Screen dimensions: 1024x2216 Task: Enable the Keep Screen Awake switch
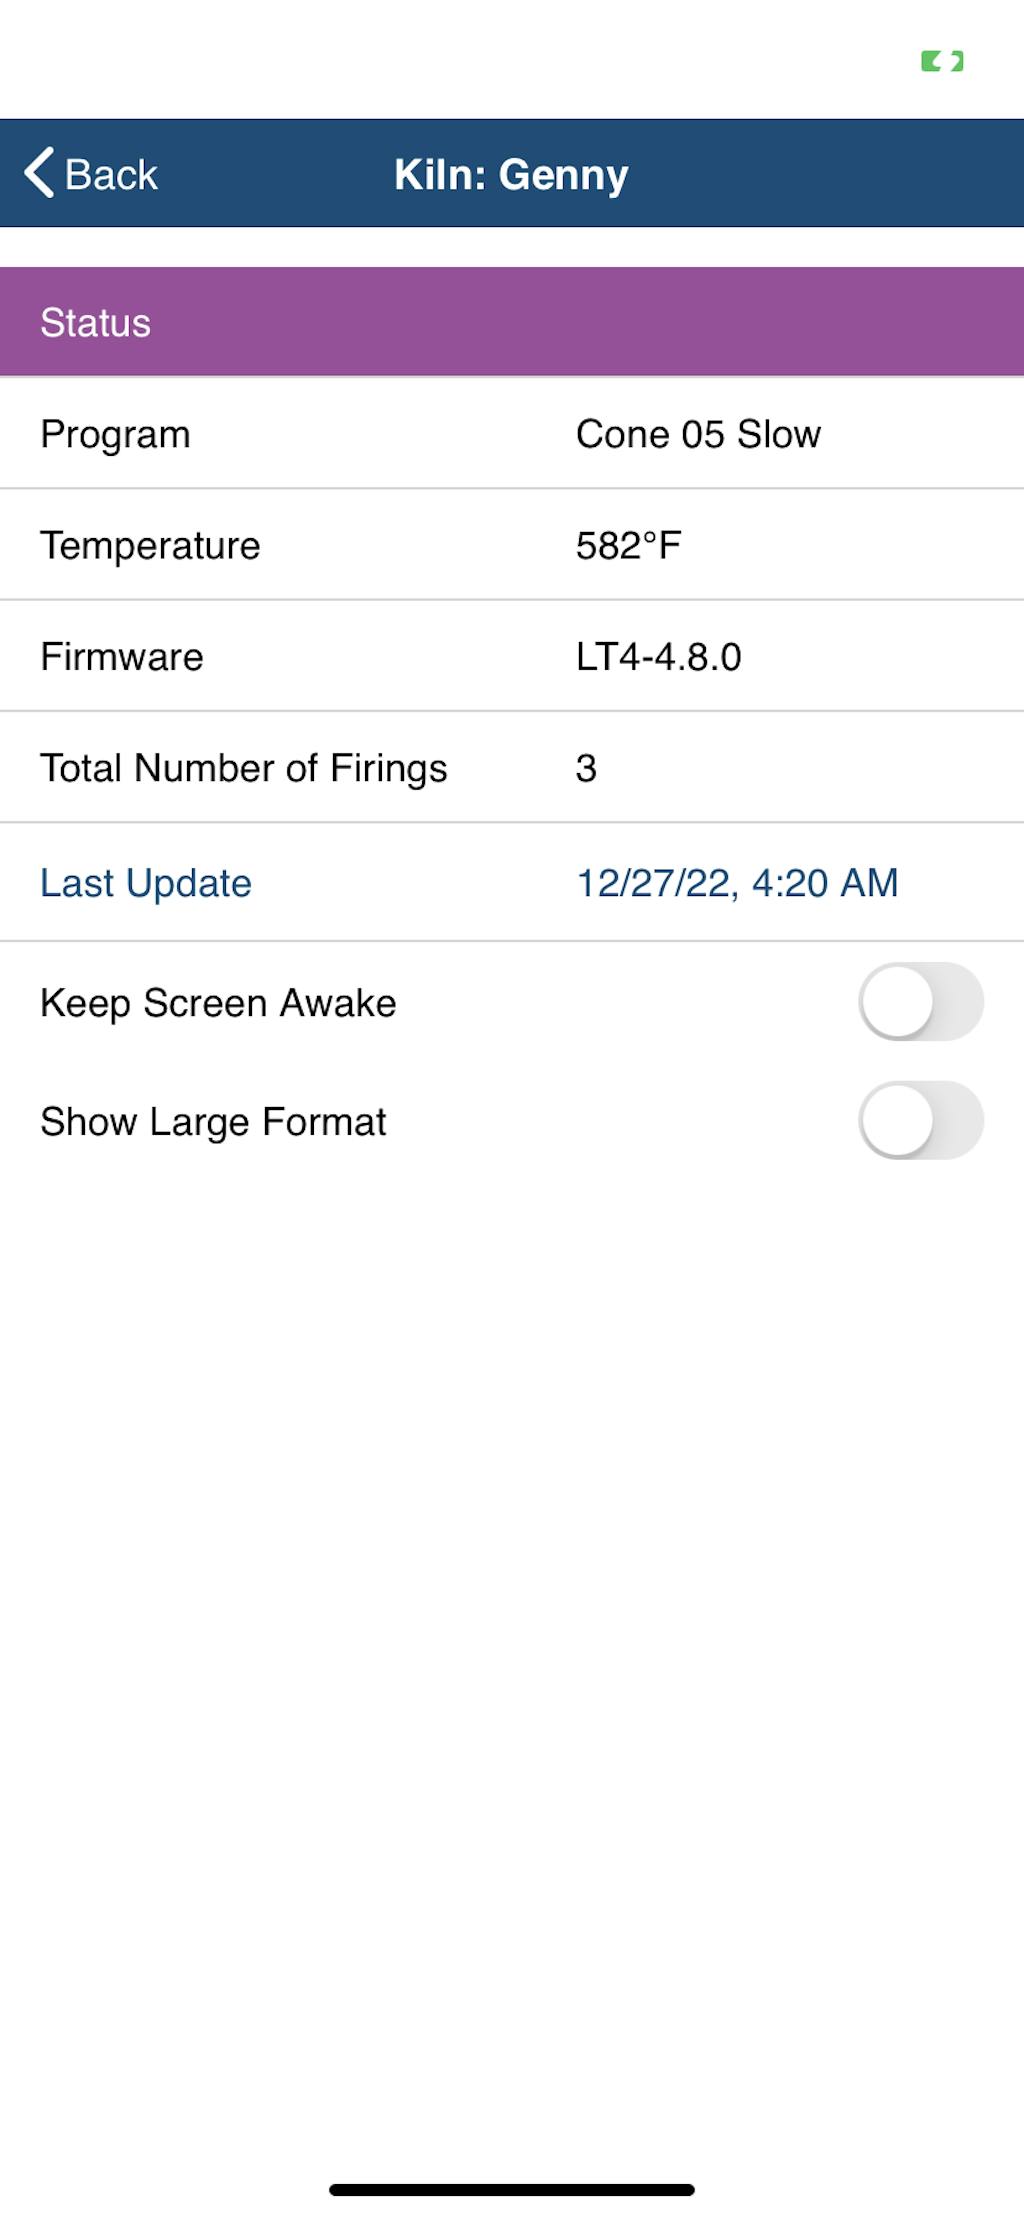920,1002
